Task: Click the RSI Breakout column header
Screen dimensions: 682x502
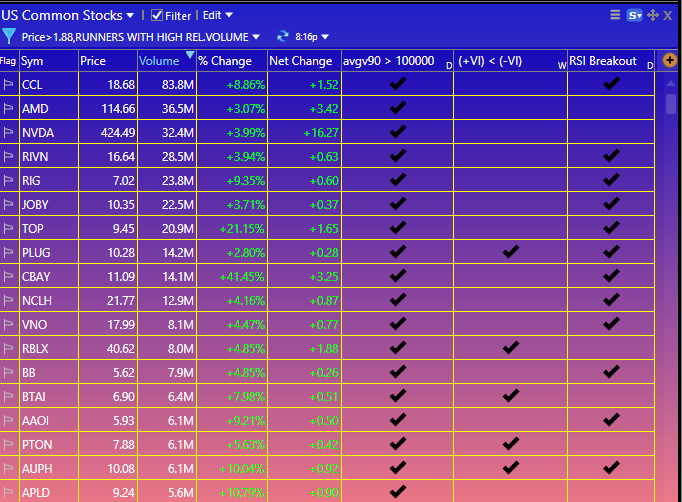Action: [611, 61]
